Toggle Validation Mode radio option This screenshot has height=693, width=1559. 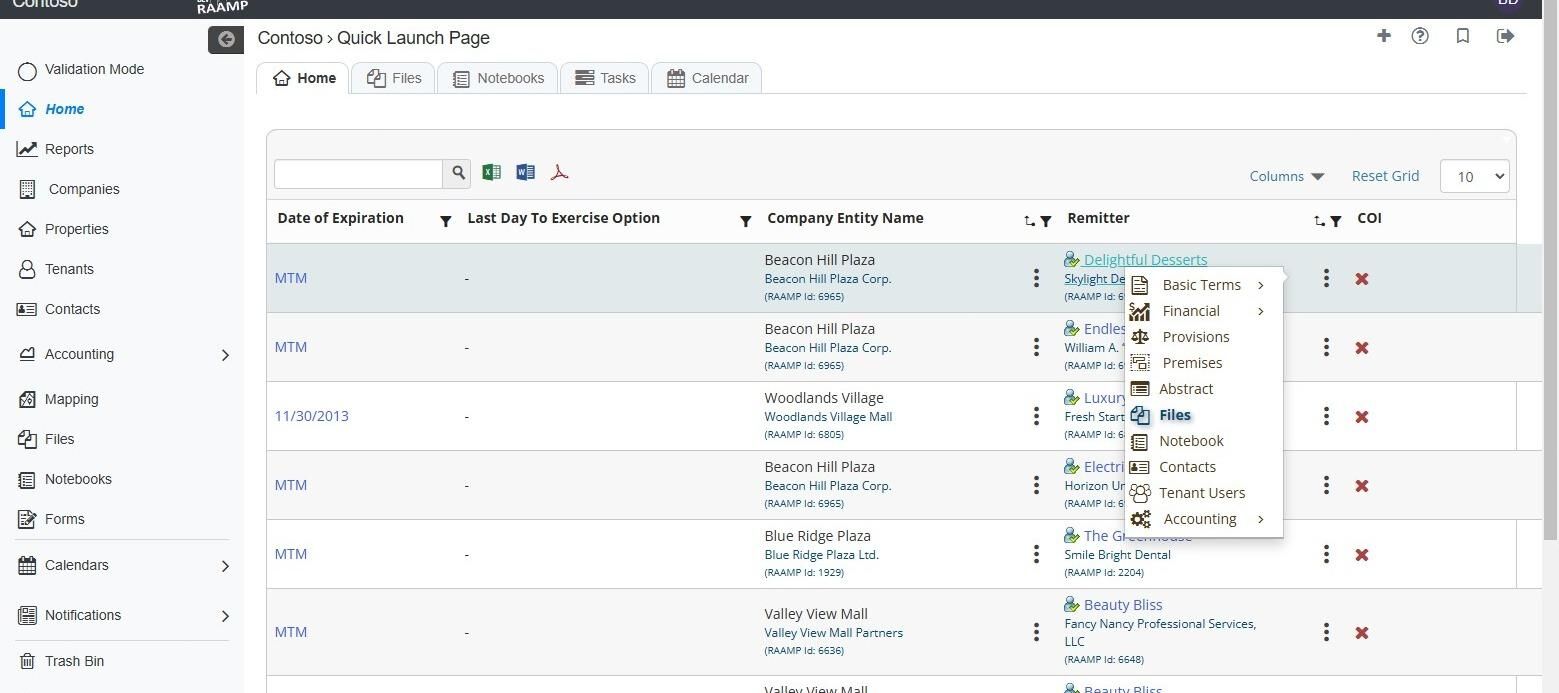click(28, 70)
